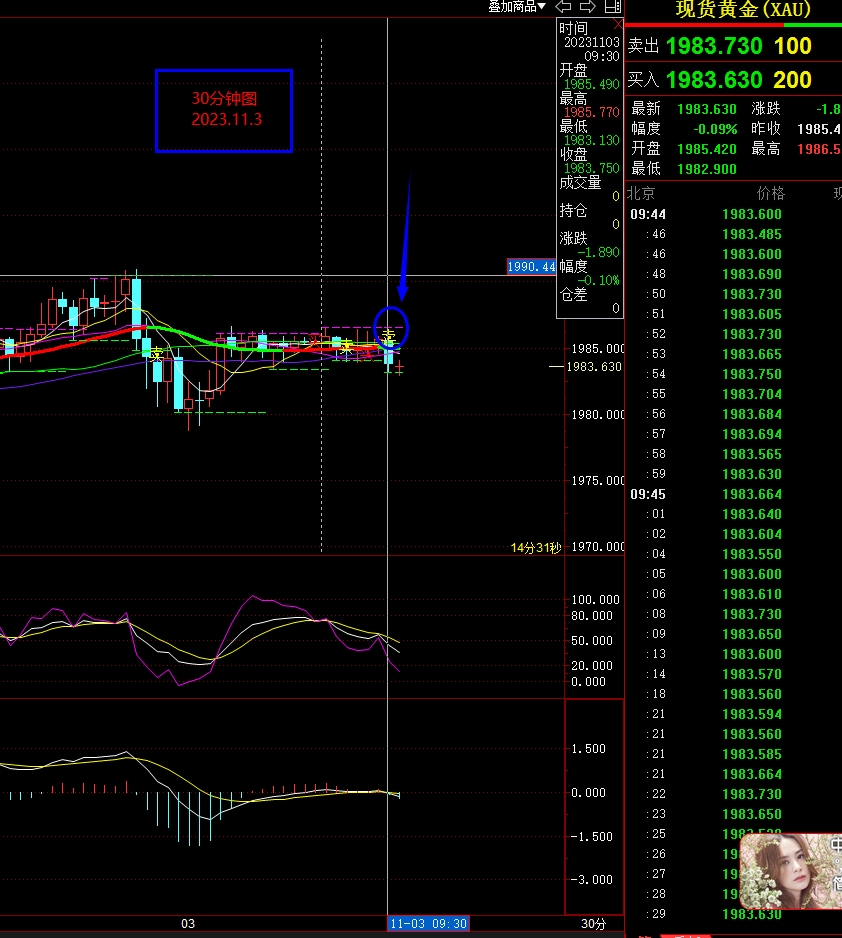Click the 1990.44 crosshair price label
Image resolution: width=842 pixels, height=938 pixels.
pyautogui.click(x=531, y=267)
